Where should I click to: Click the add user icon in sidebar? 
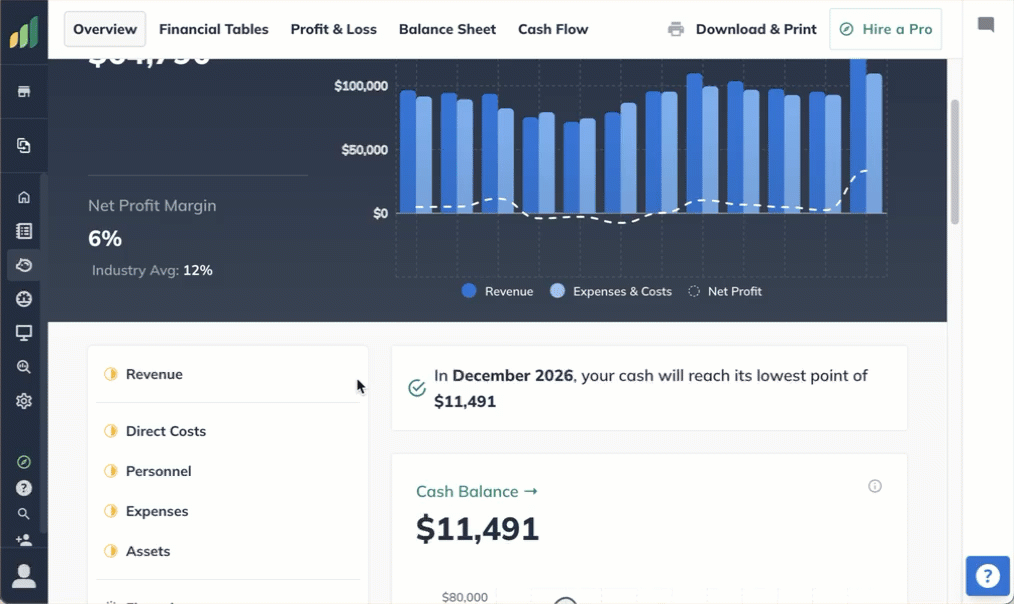click(24, 540)
